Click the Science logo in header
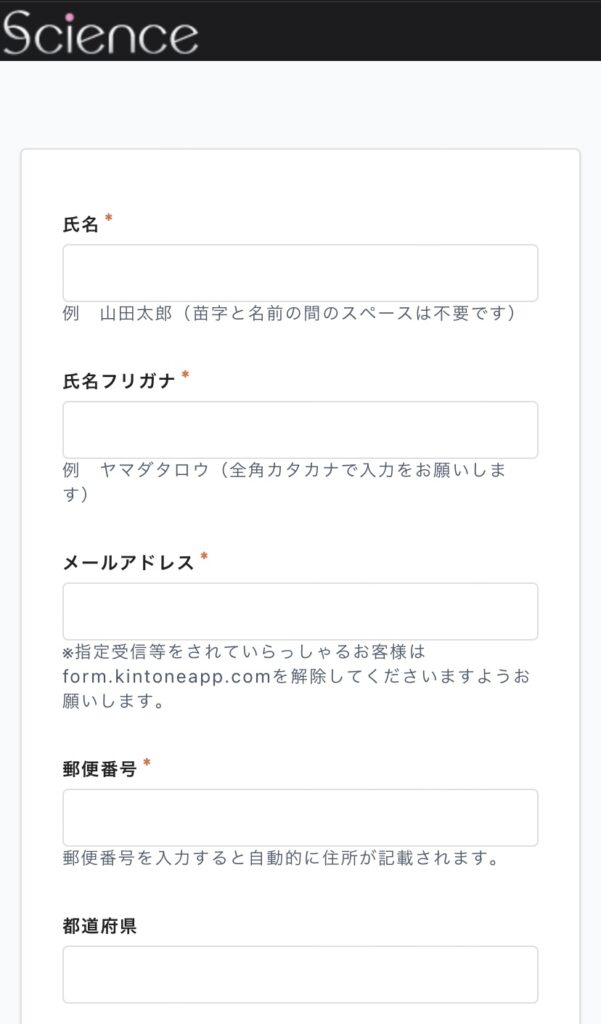This screenshot has height=1024, width=601. pyautogui.click(x=100, y=33)
